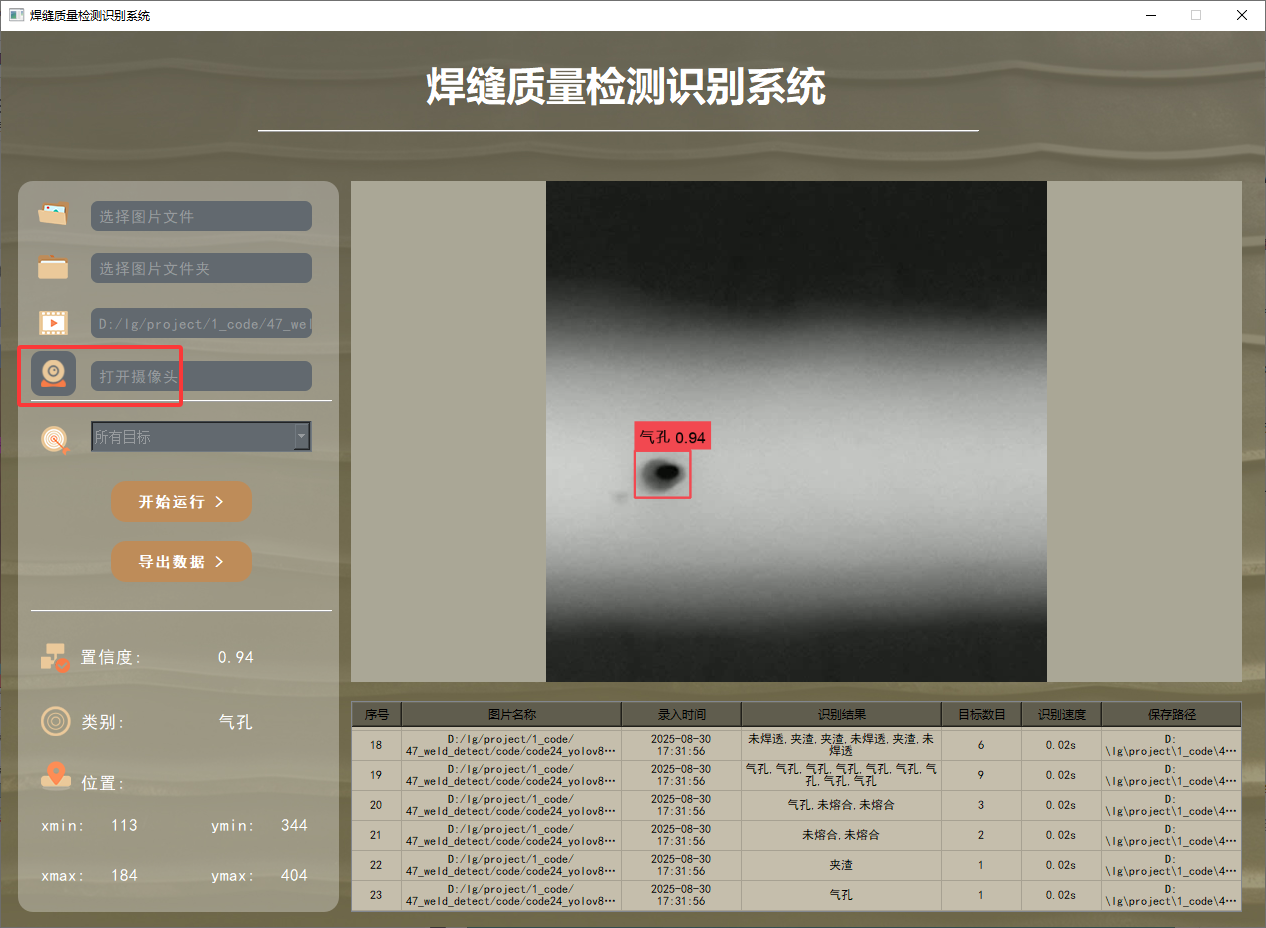
Task: Click ymin value 344
Action: 294,825
